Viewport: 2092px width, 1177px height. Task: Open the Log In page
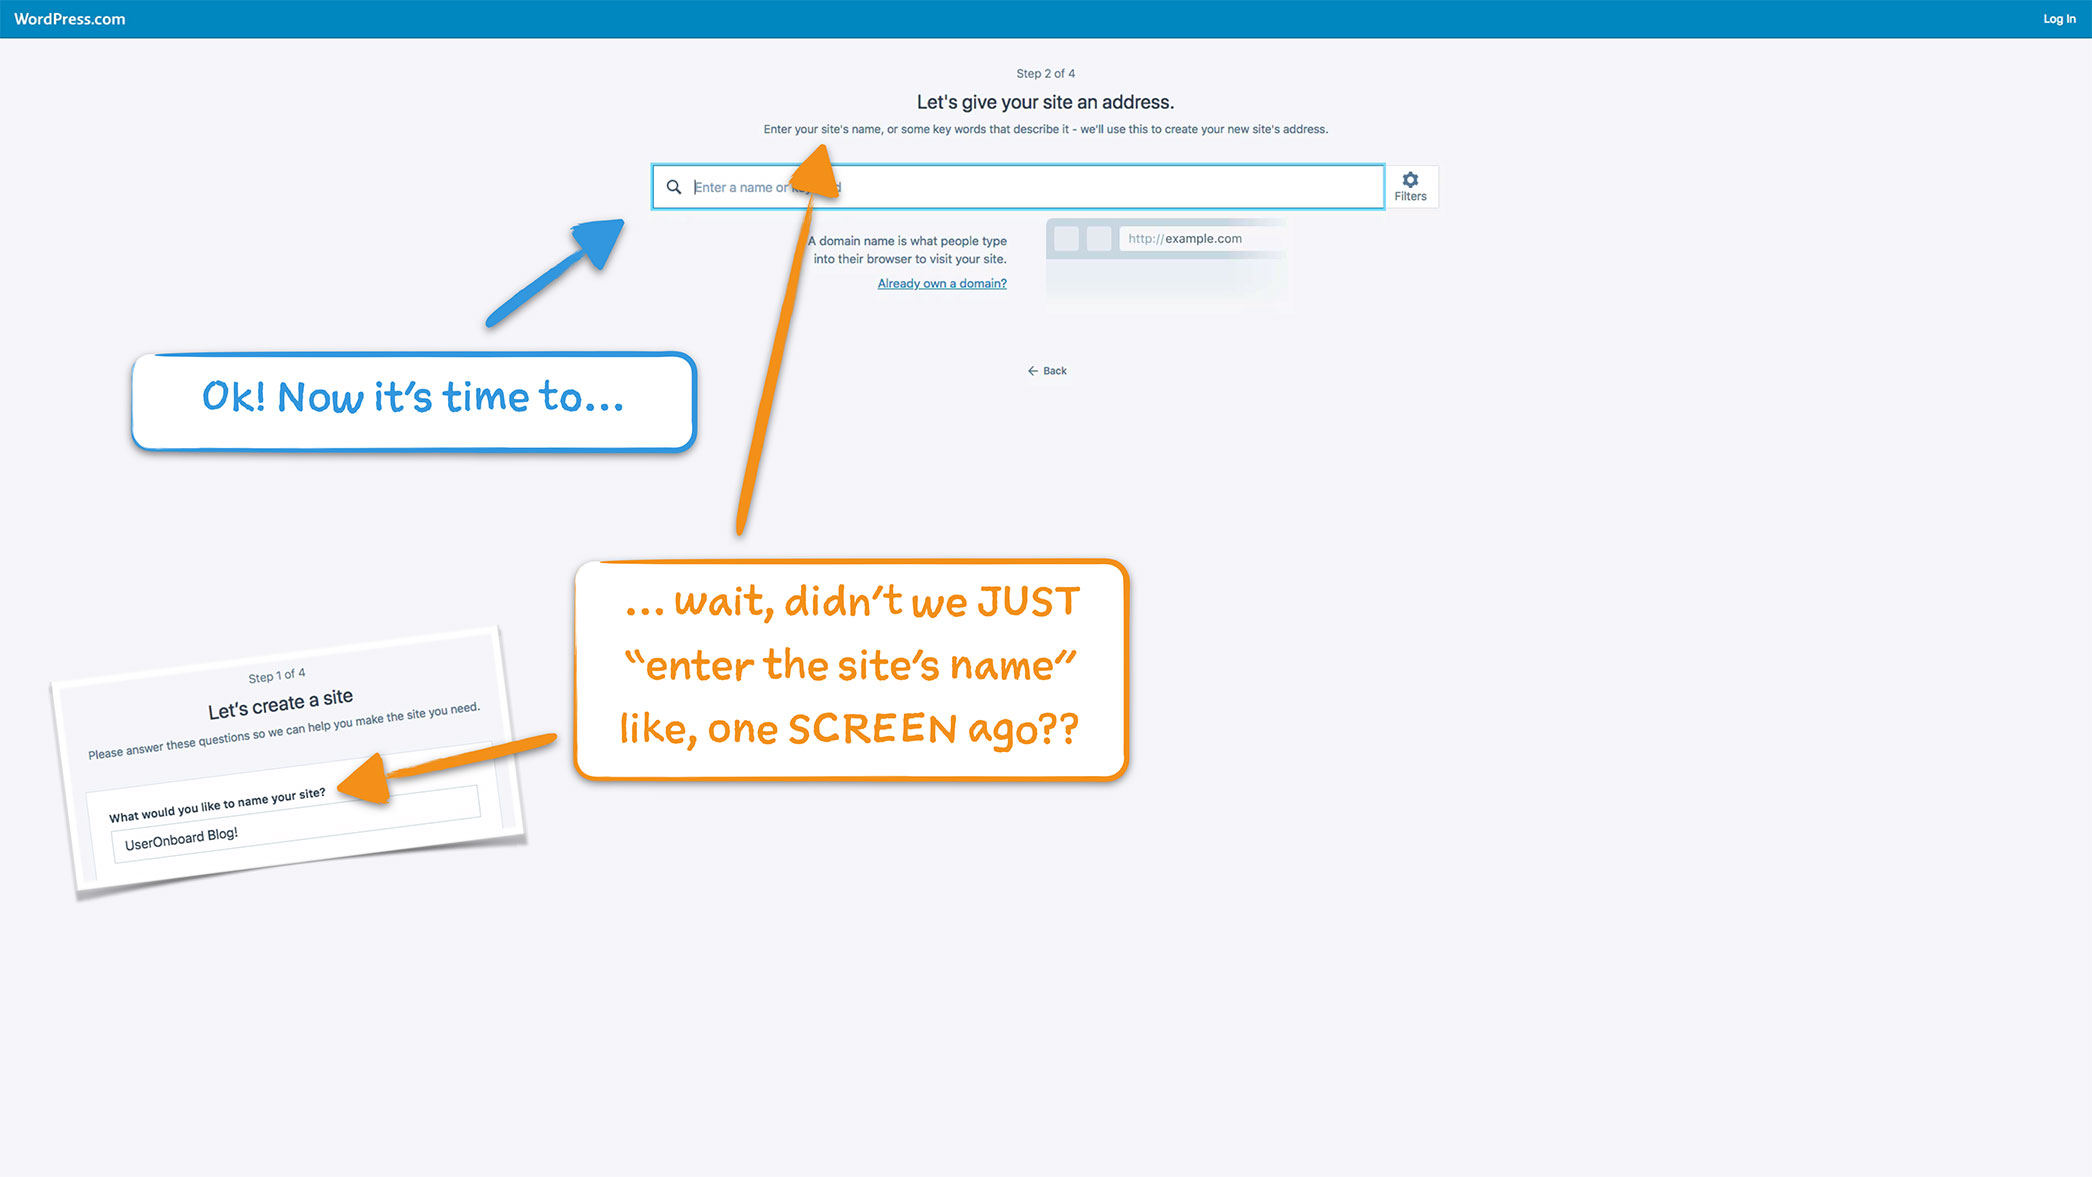[2058, 19]
